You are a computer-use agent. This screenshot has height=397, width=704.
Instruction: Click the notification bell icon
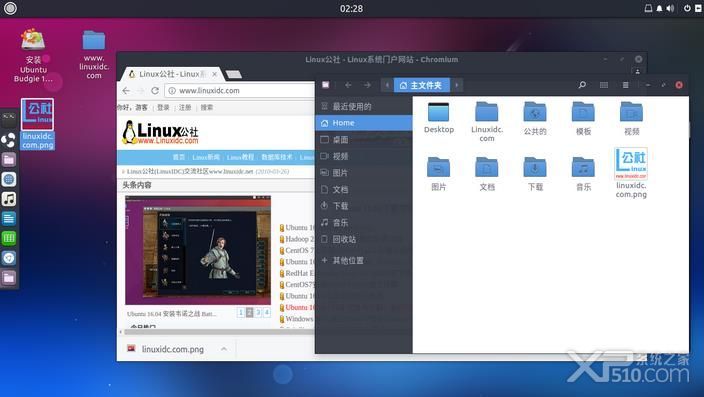659,8
